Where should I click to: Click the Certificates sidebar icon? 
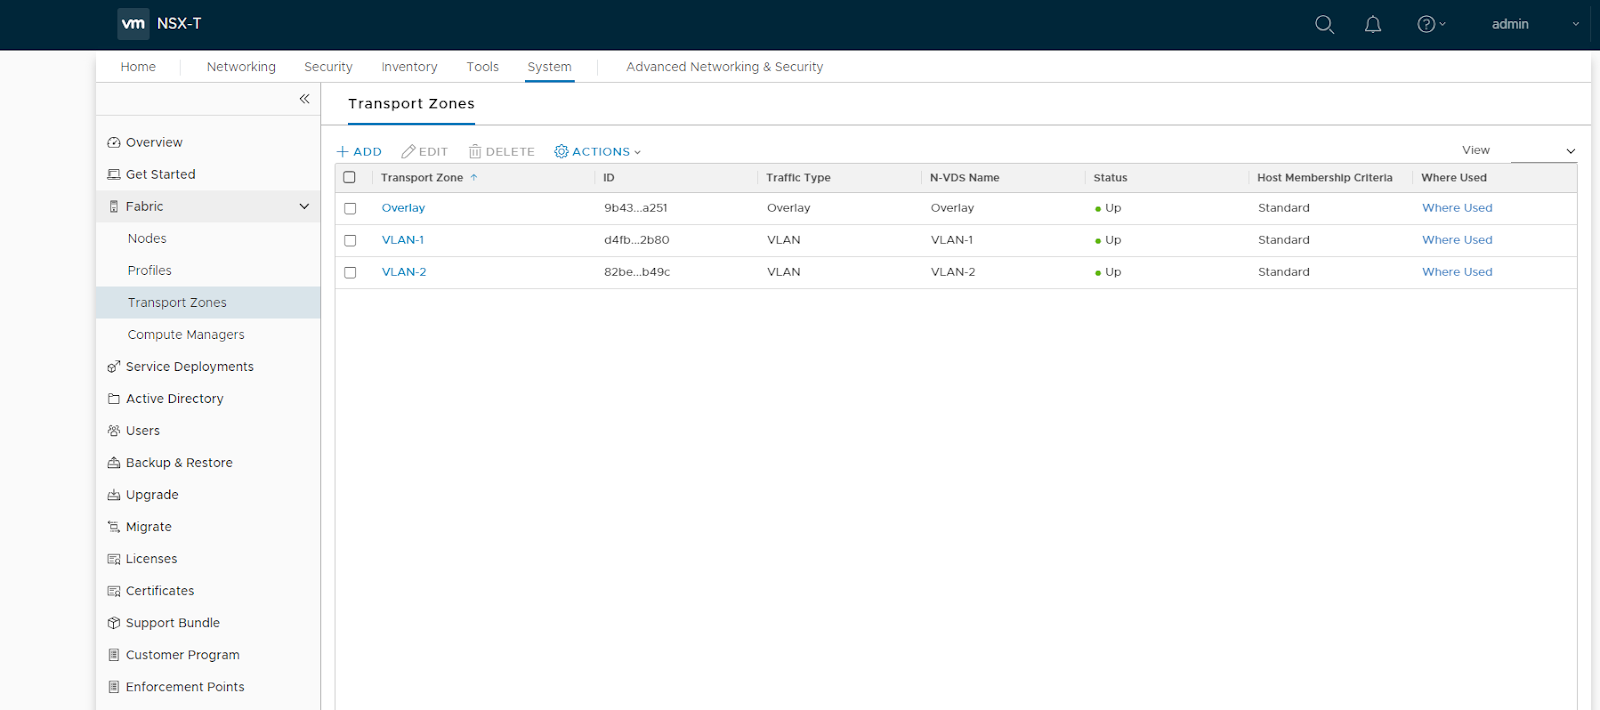[x=114, y=591]
